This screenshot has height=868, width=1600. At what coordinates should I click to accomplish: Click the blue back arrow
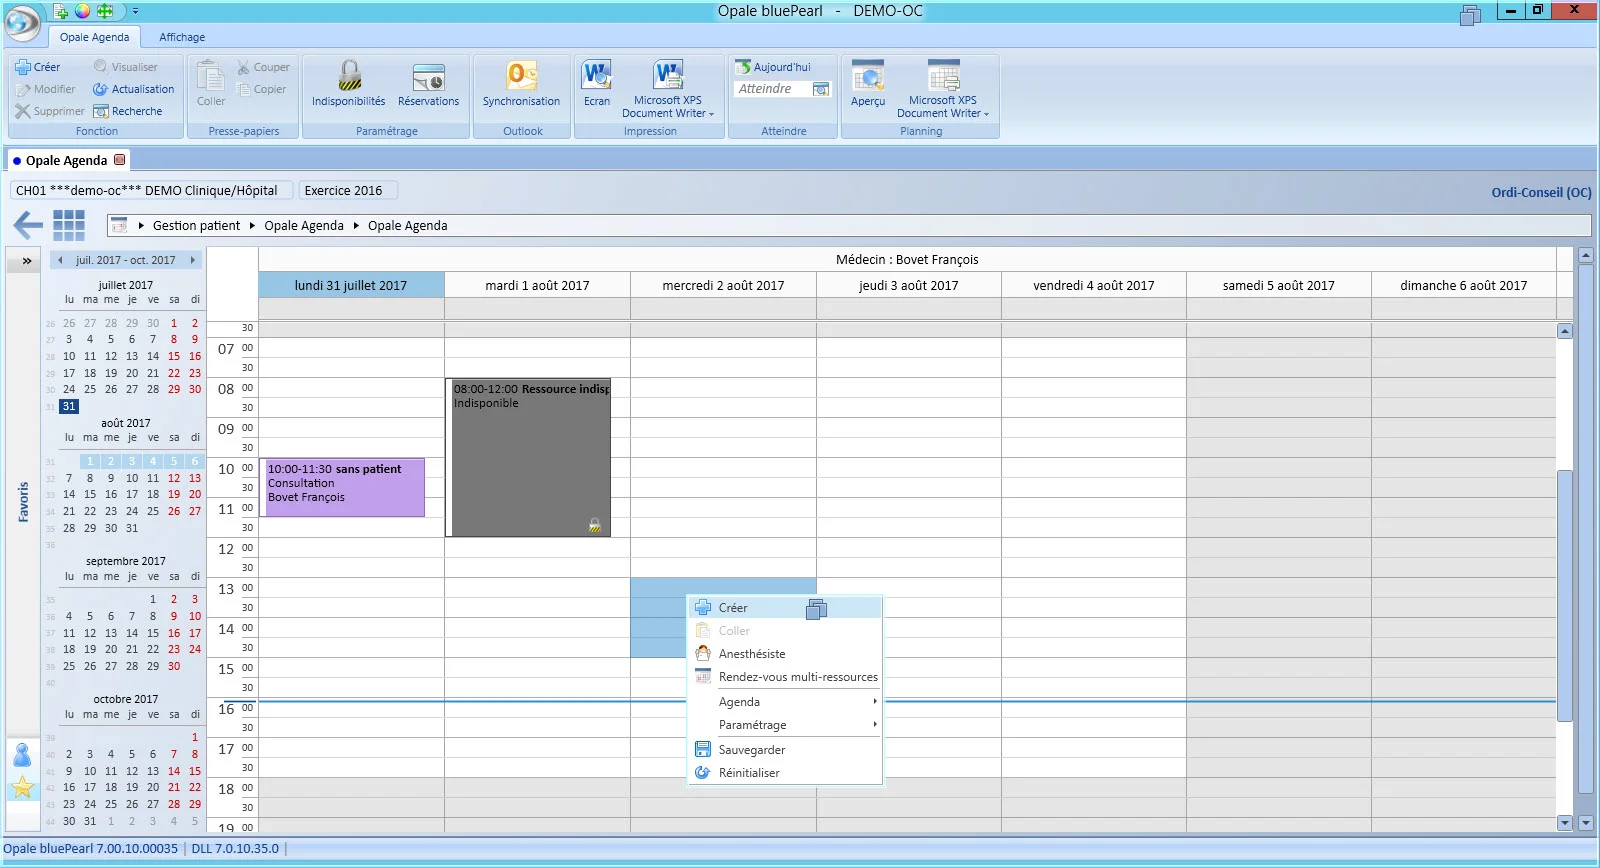click(x=27, y=225)
